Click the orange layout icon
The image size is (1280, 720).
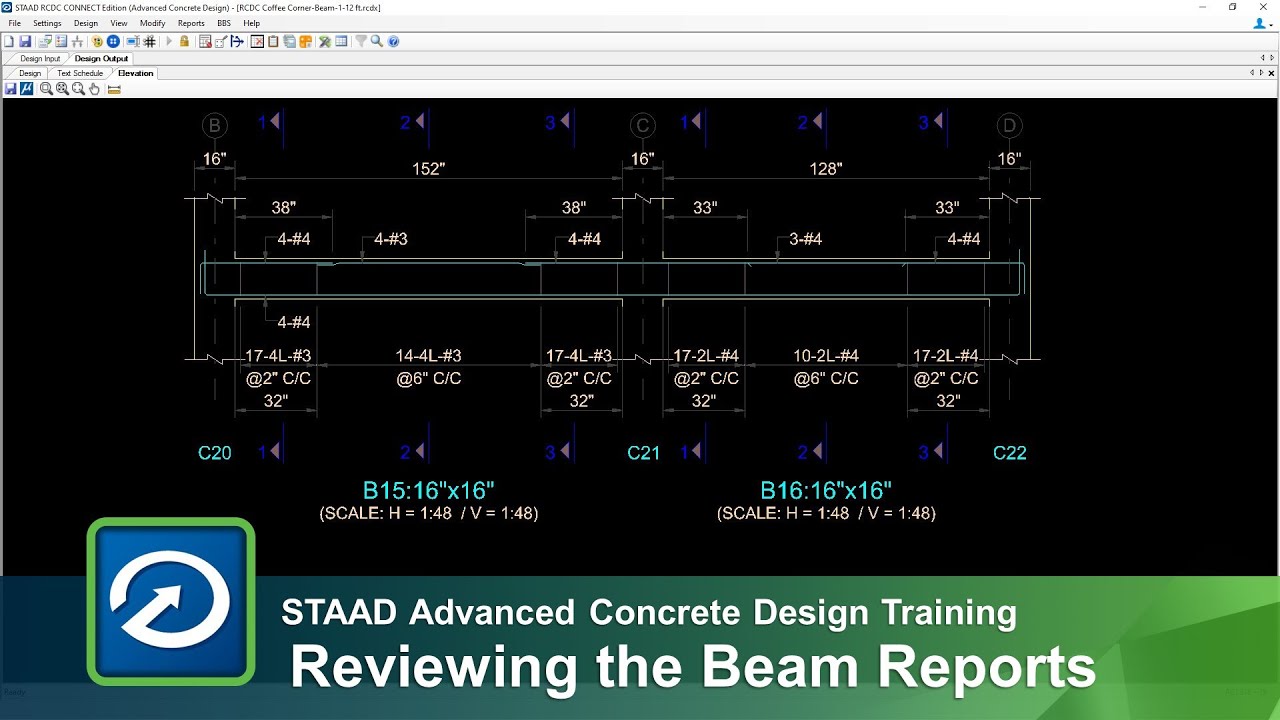pyautogui.click(x=305, y=42)
